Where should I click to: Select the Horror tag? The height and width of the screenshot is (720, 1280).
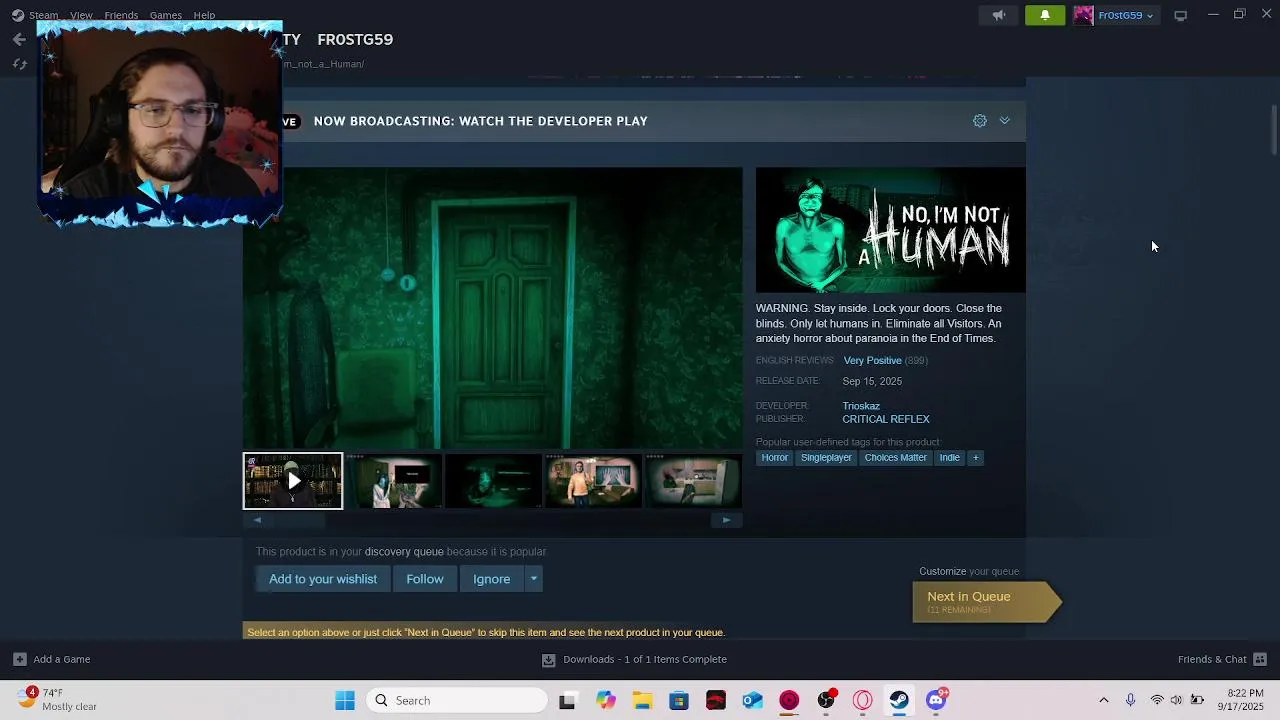(775, 458)
